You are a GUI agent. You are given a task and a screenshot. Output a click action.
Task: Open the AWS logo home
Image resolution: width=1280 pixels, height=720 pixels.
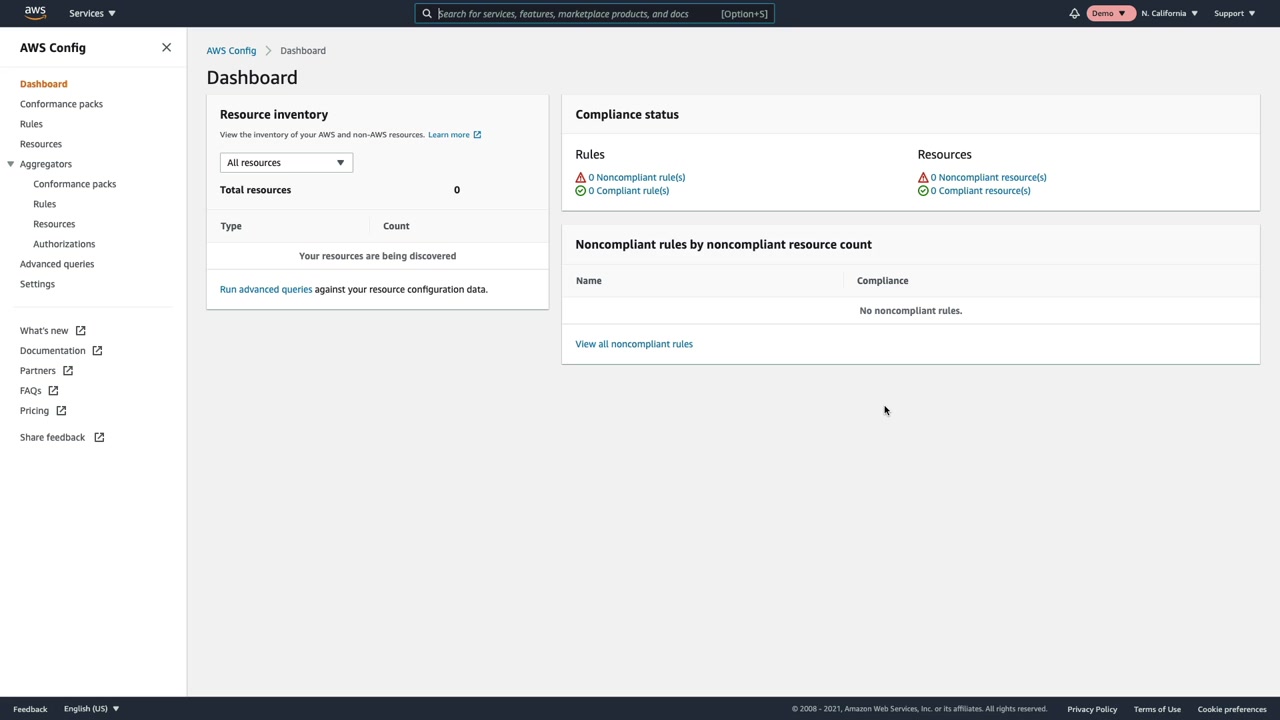35,13
